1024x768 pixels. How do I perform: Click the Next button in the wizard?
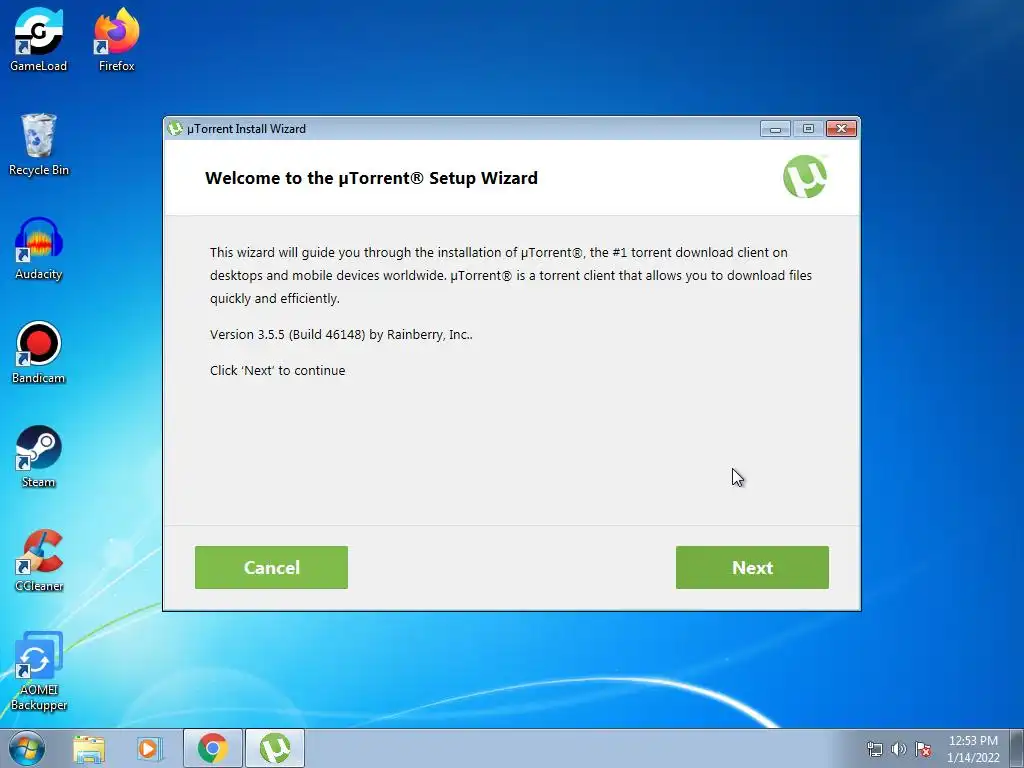(752, 567)
